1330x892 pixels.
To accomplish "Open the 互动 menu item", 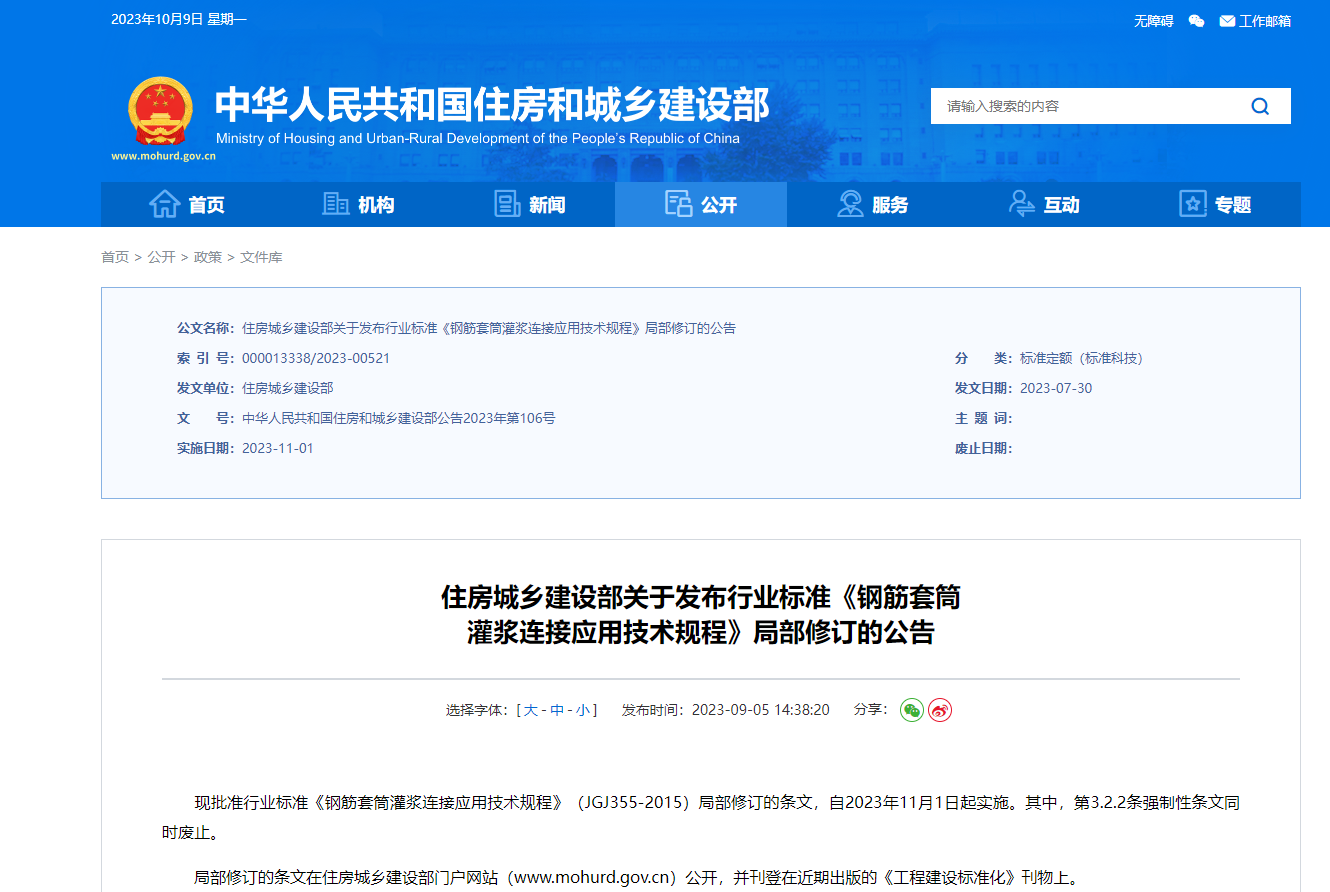I will click(x=1058, y=204).
